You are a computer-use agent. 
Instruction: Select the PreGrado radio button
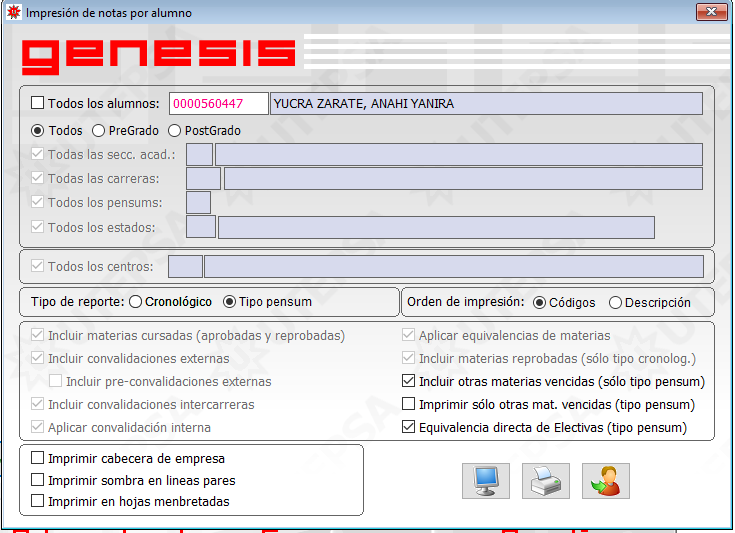98,130
